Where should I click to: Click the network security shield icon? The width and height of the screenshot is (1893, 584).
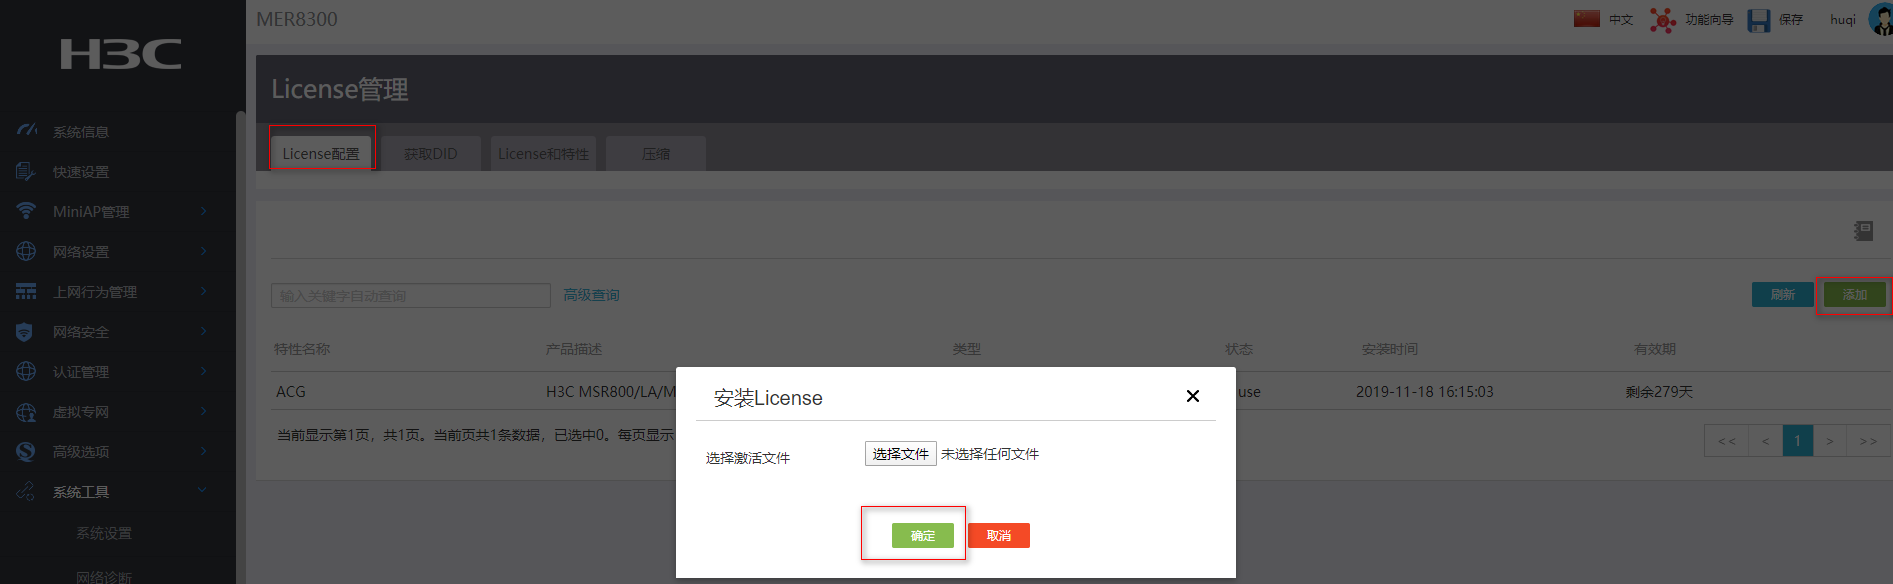pos(26,332)
